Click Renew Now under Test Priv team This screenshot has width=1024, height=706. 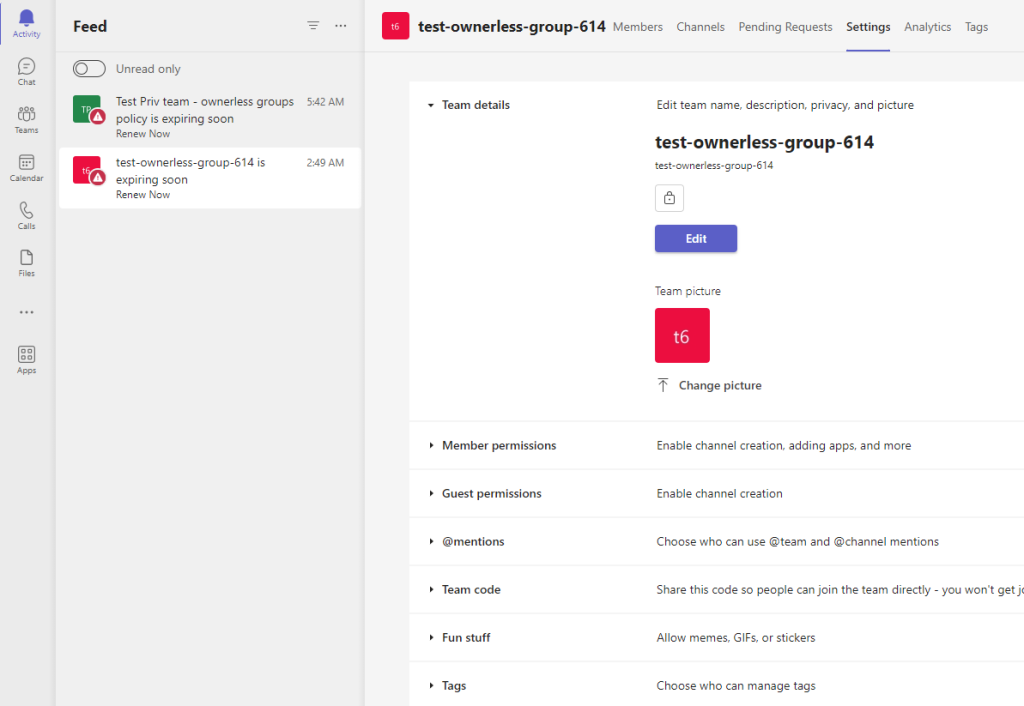pos(143,134)
